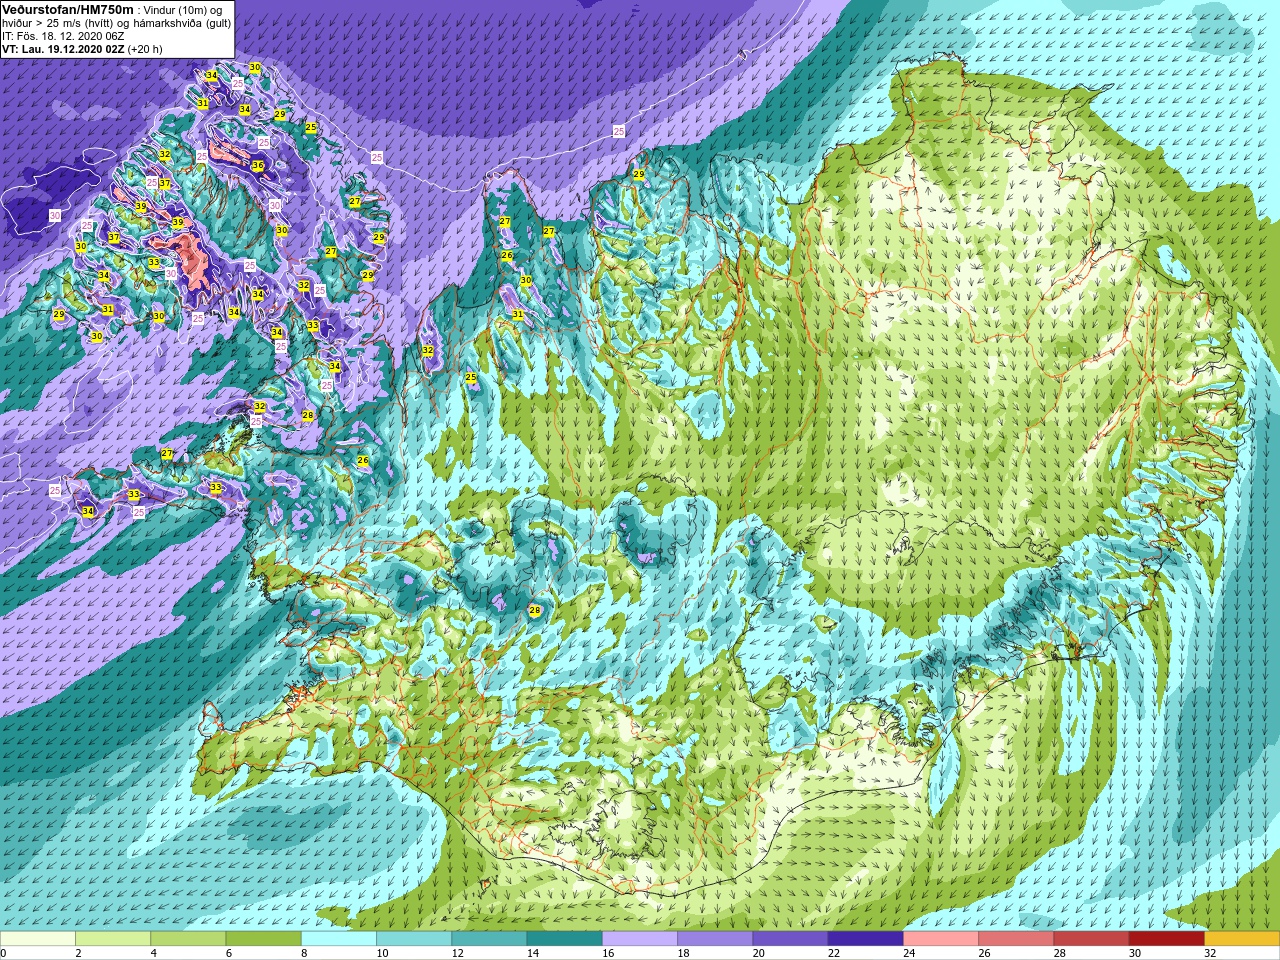Click the 14–16 m/s dark teal legend swatch
This screenshot has height=960, width=1280.
coord(564,939)
